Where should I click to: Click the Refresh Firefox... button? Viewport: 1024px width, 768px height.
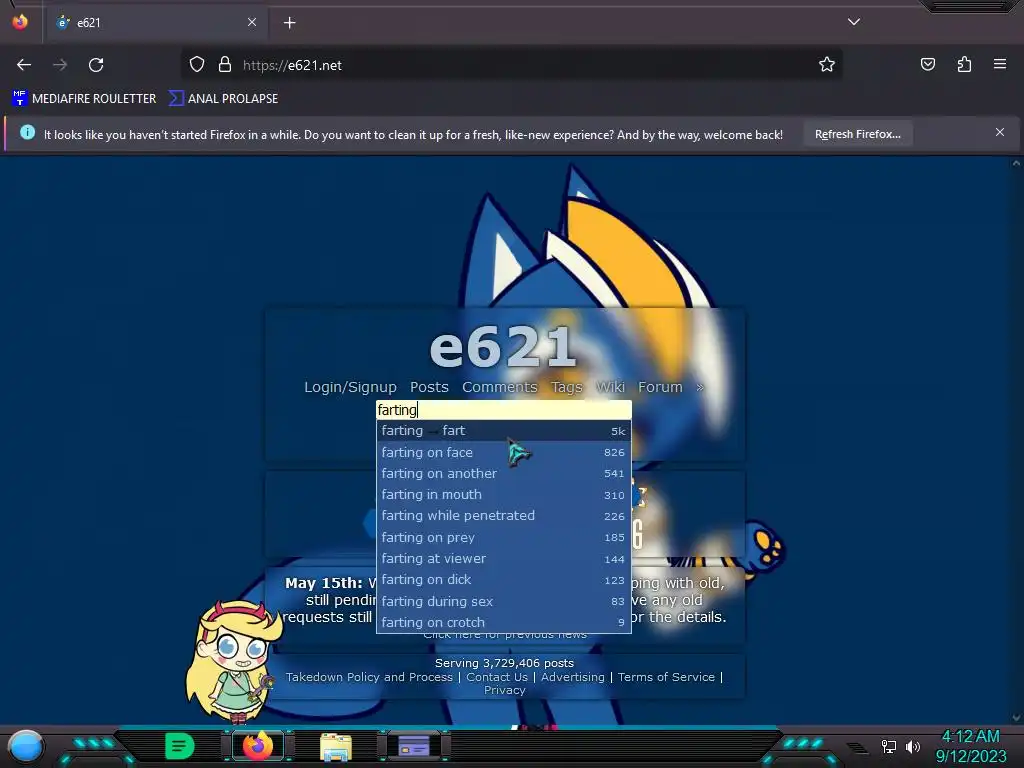click(x=857, y=134)
